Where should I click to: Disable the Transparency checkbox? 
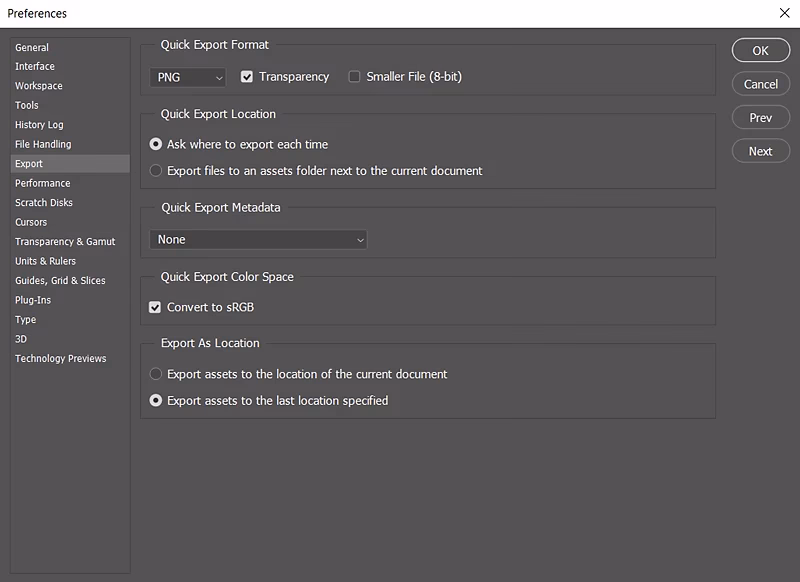coord(245,76)
